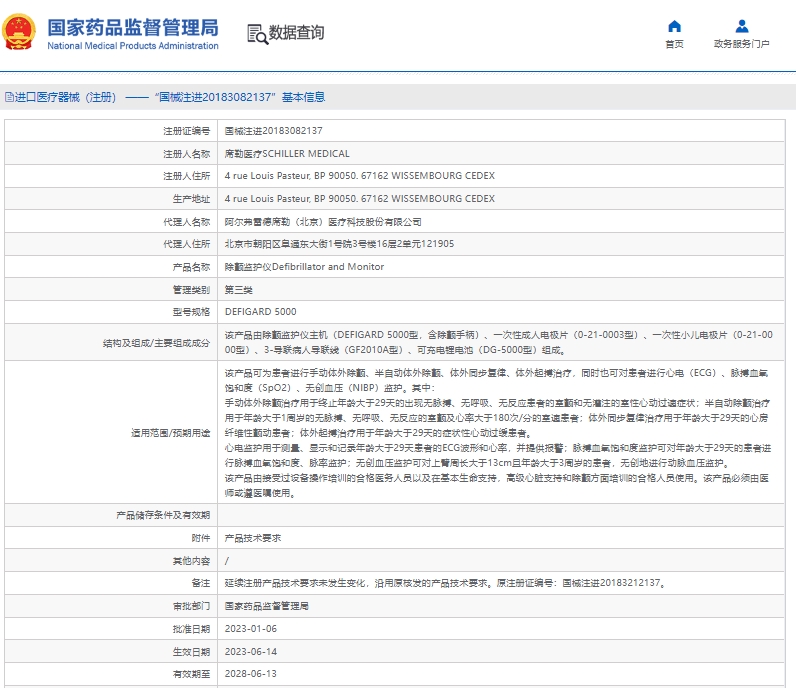The image size is (796, 688).
Task: Select agent name 阿尔弗雷德席勒 company cell
Action: [x=323, y=222]
